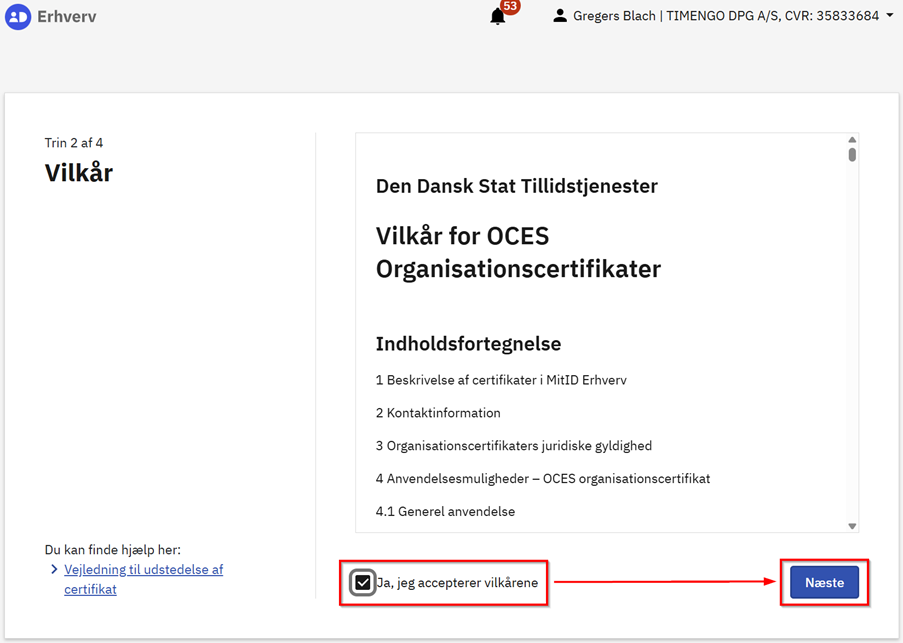The image size is (903, 643).
Task: Click the user profile silhouette icon
Action: pos(560,16)
